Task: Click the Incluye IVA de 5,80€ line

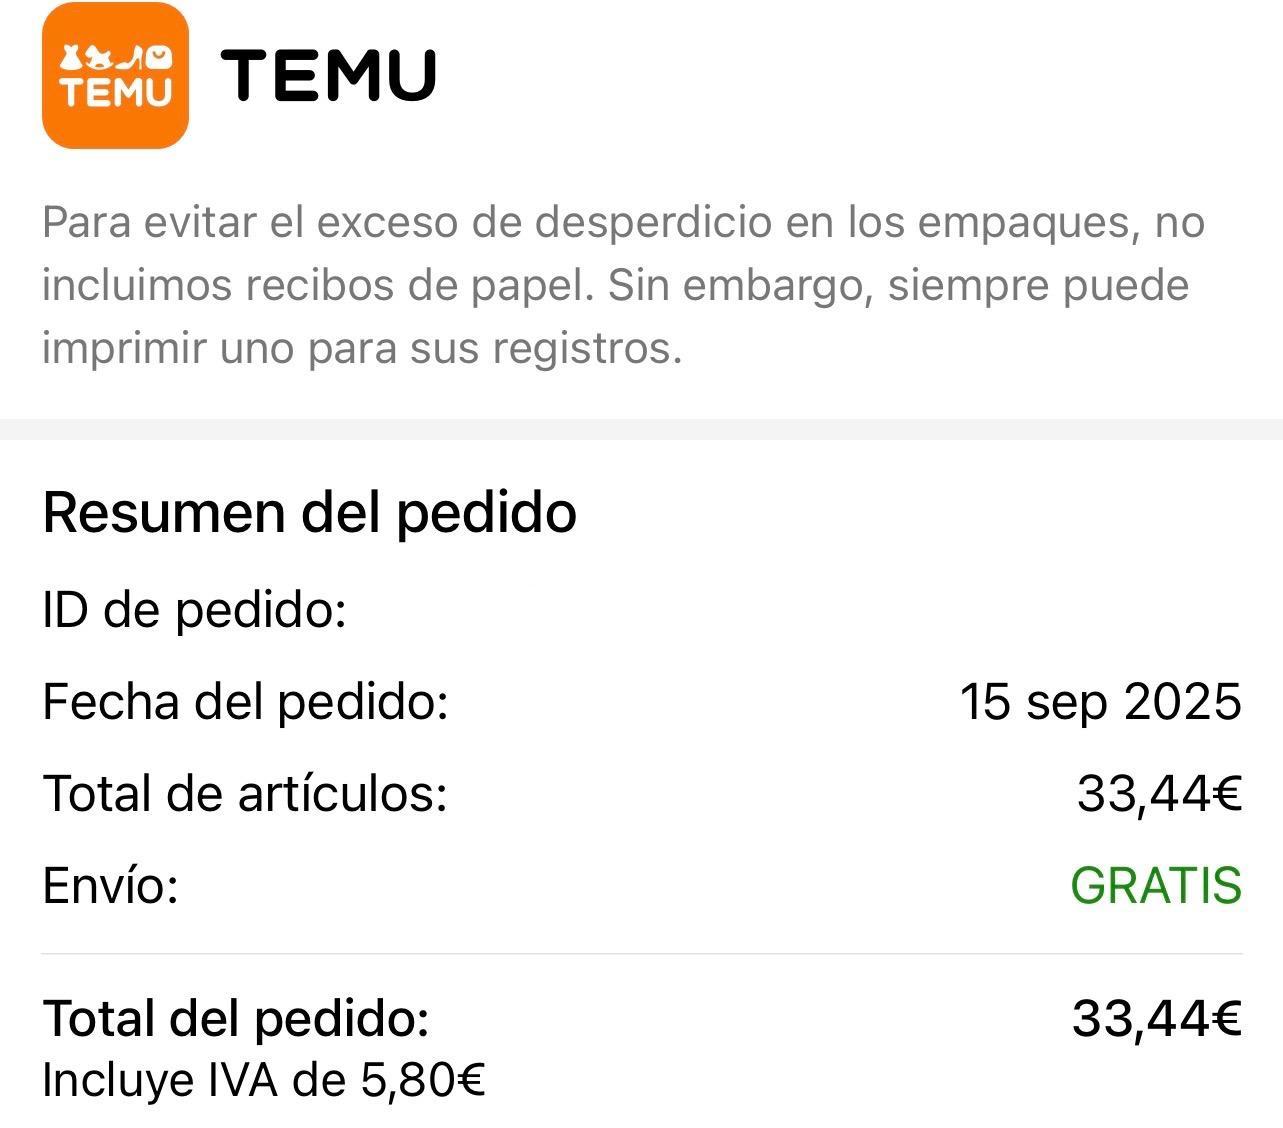Action: 264,1080
